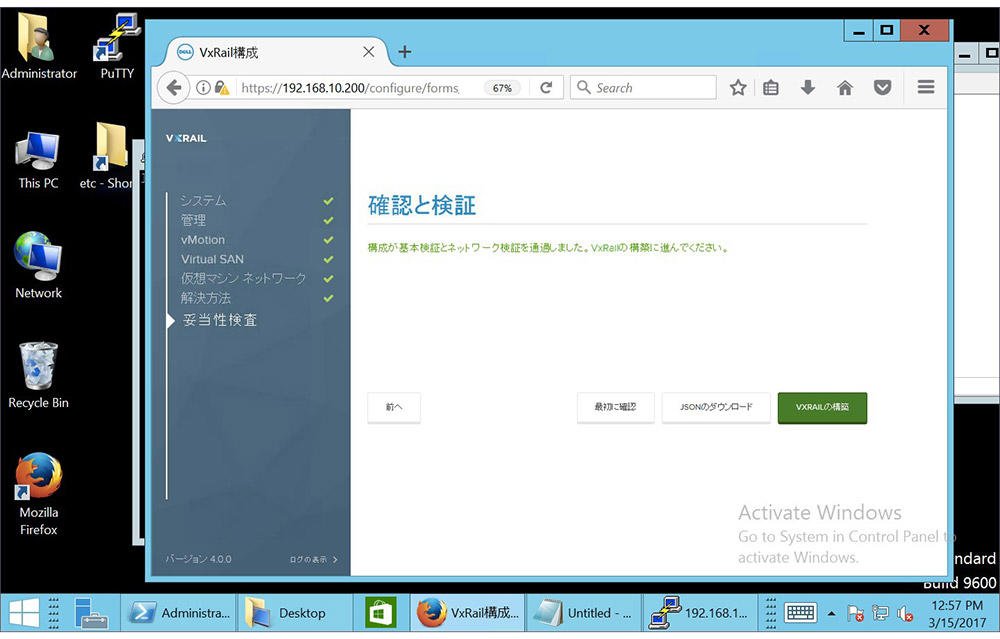Click the 前へ back button
Viewport: 1000px width, 639px height.
pos(394,407)
